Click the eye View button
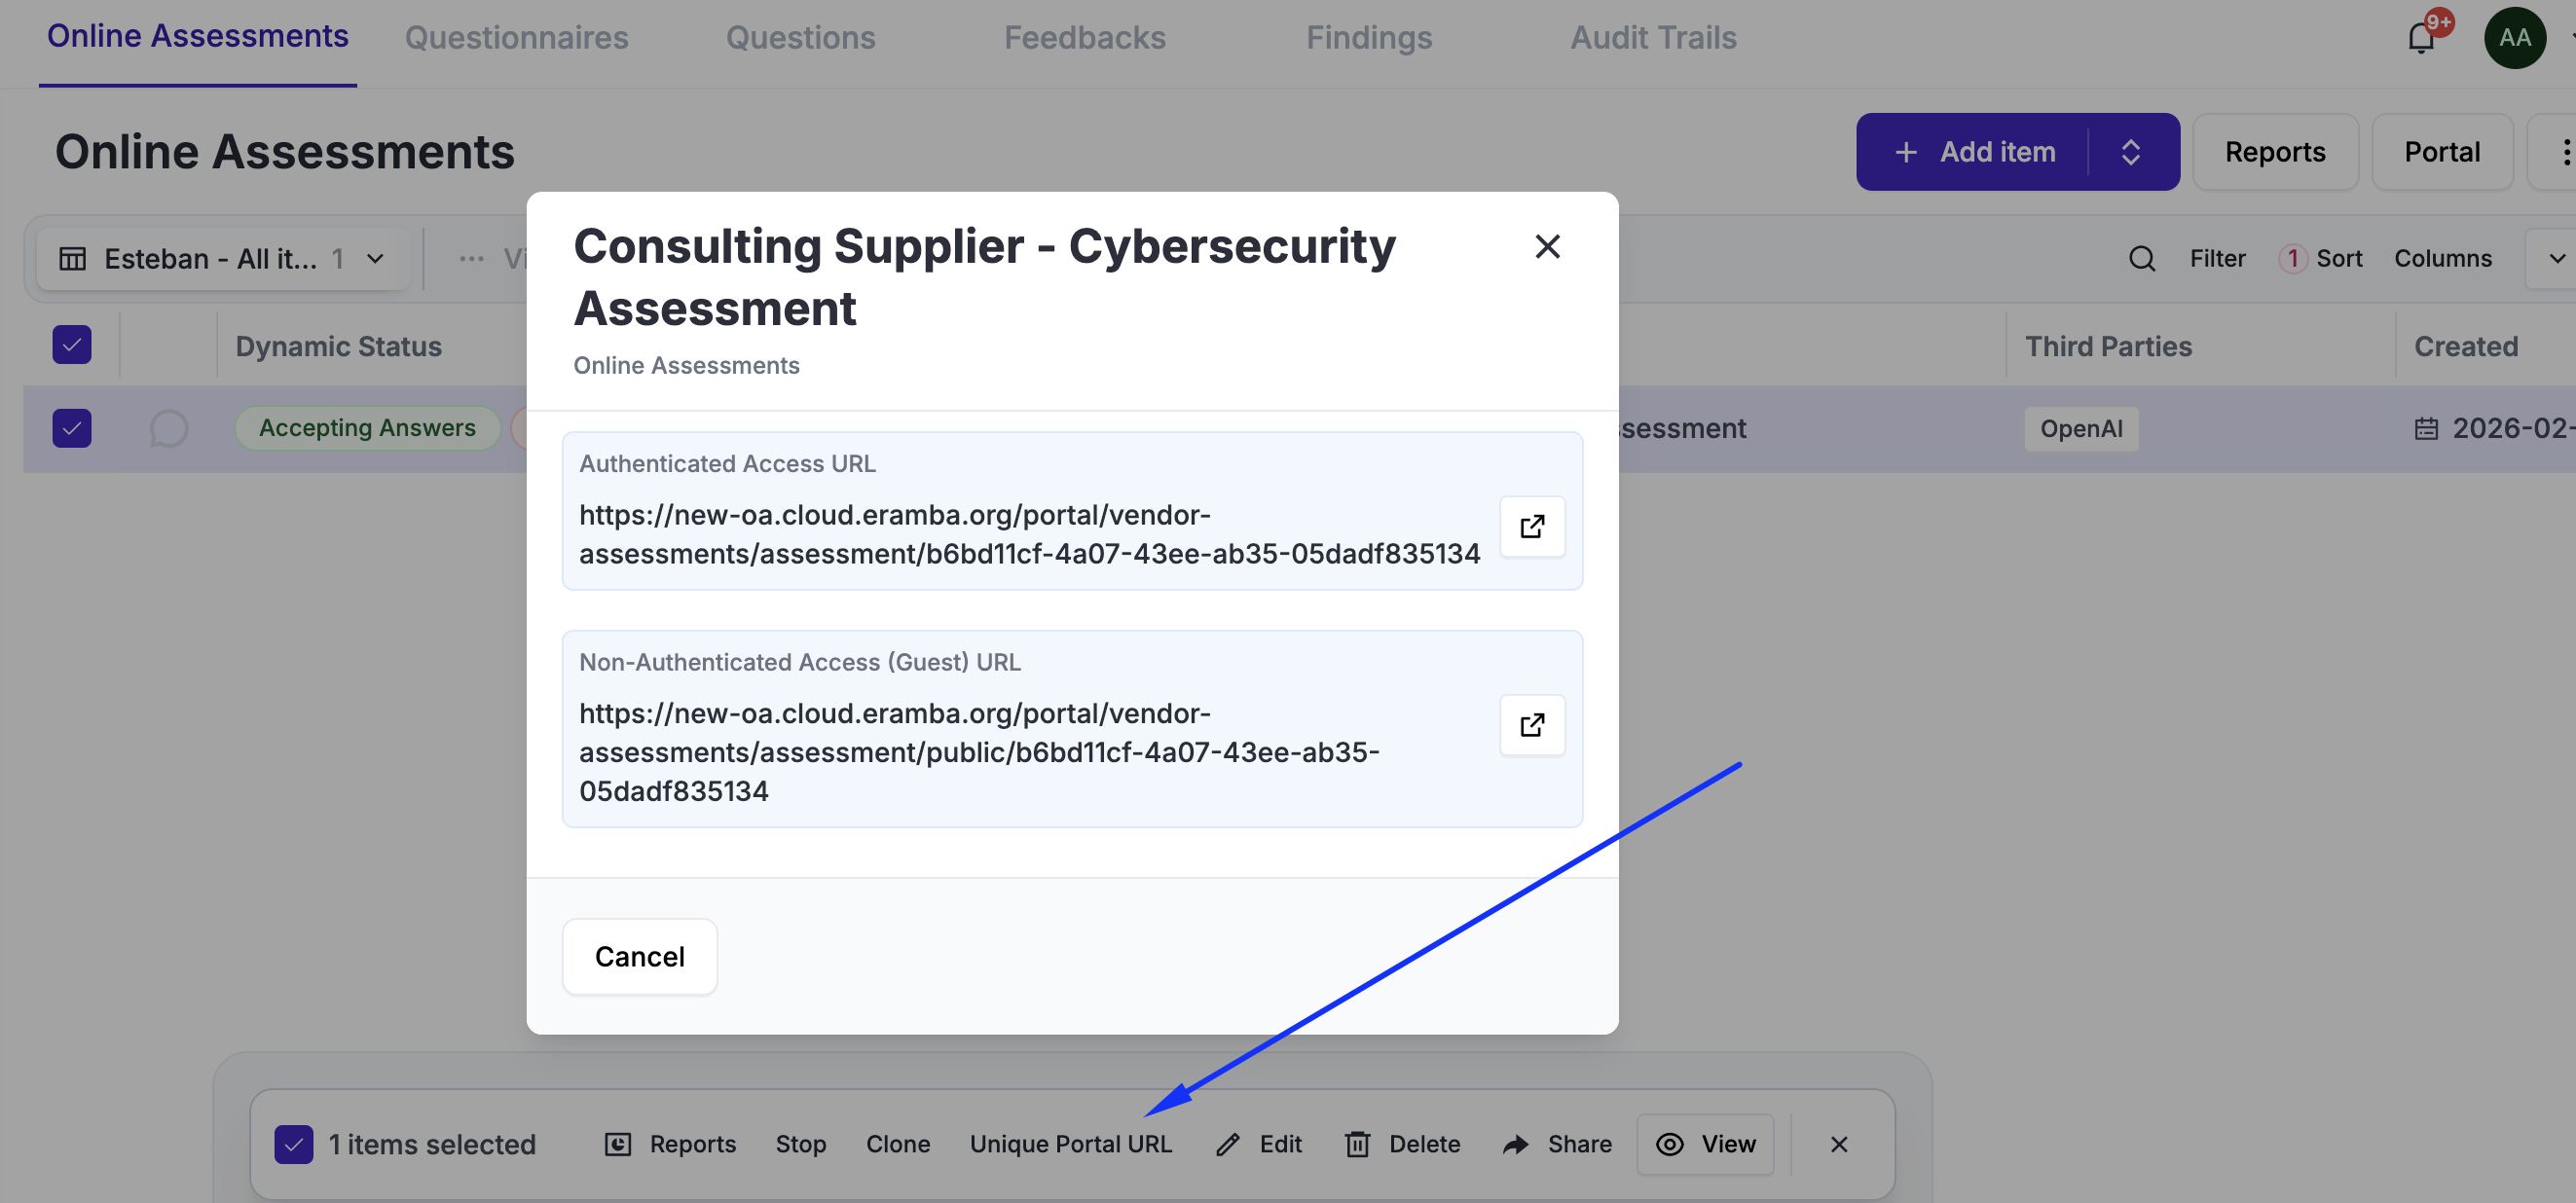 point(1705,1144)
